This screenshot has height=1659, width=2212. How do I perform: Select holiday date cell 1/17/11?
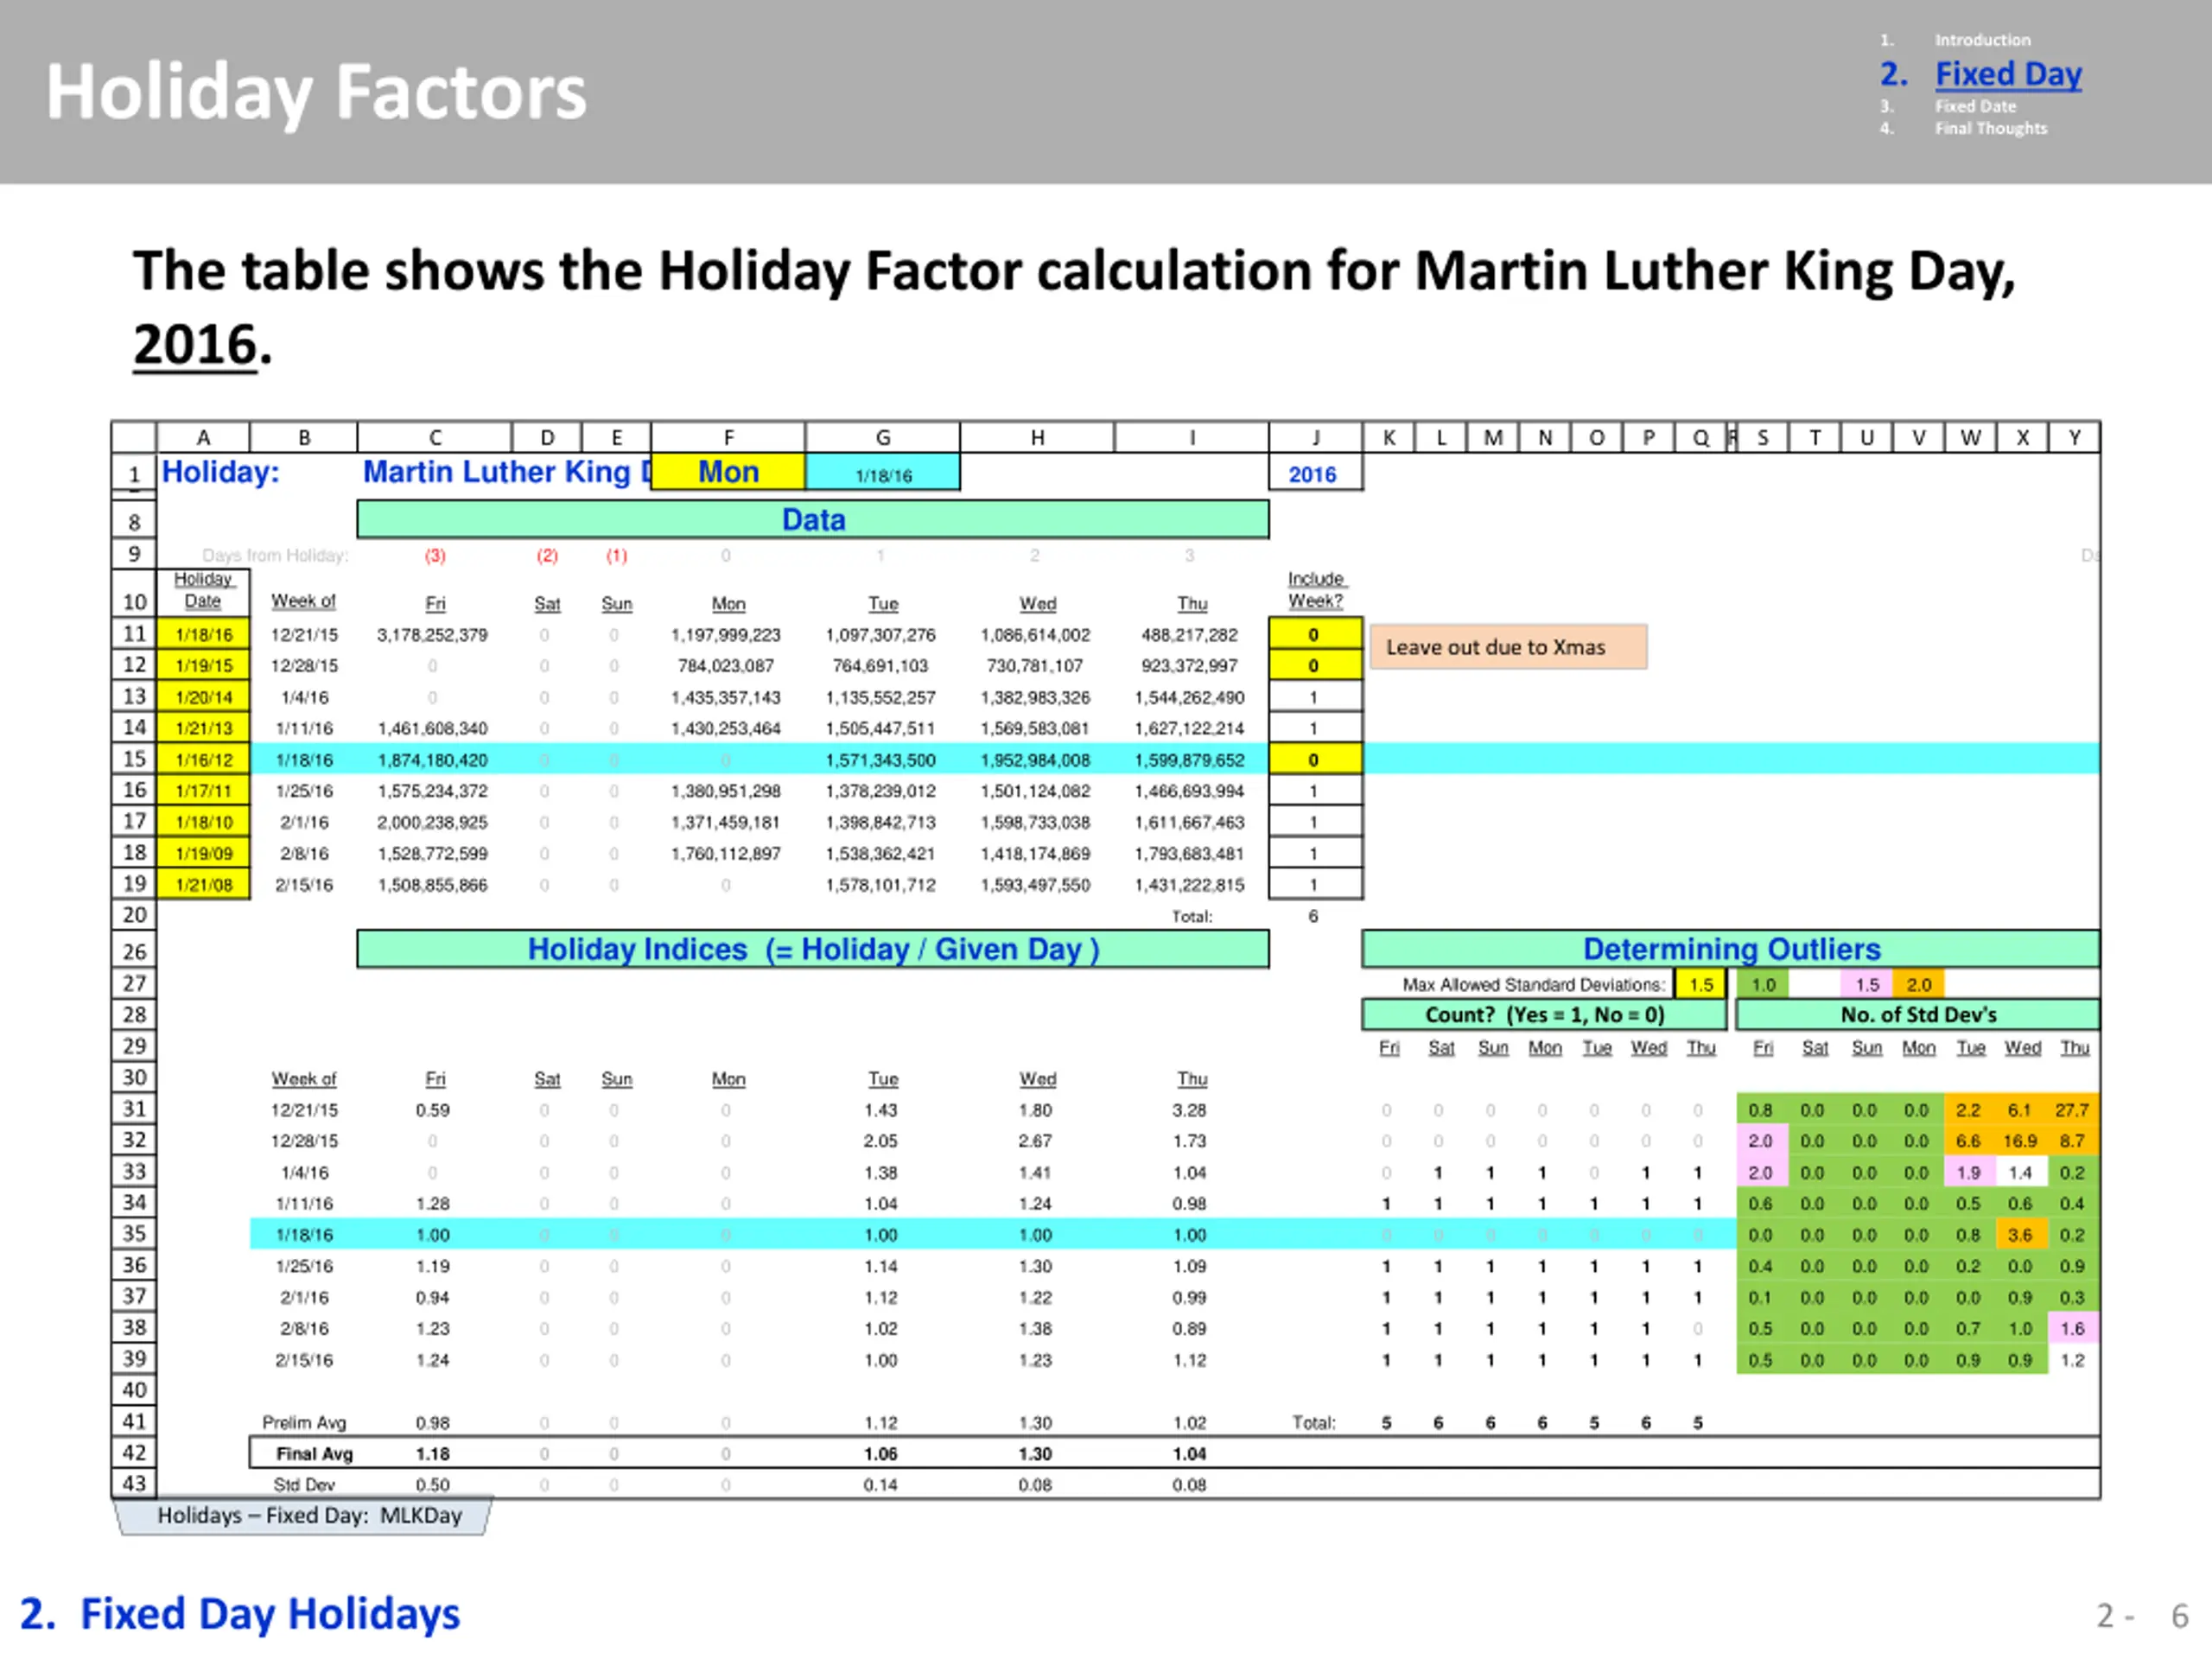(x=204, y=791)
